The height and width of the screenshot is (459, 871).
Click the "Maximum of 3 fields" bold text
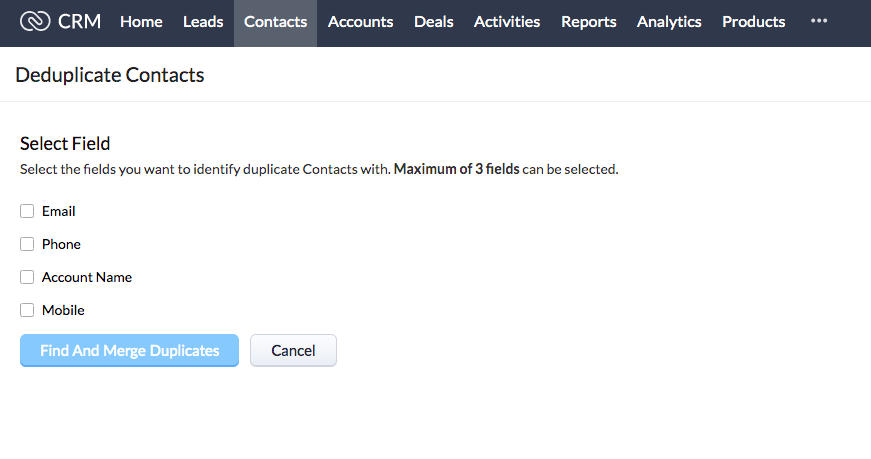click(456, 169)
